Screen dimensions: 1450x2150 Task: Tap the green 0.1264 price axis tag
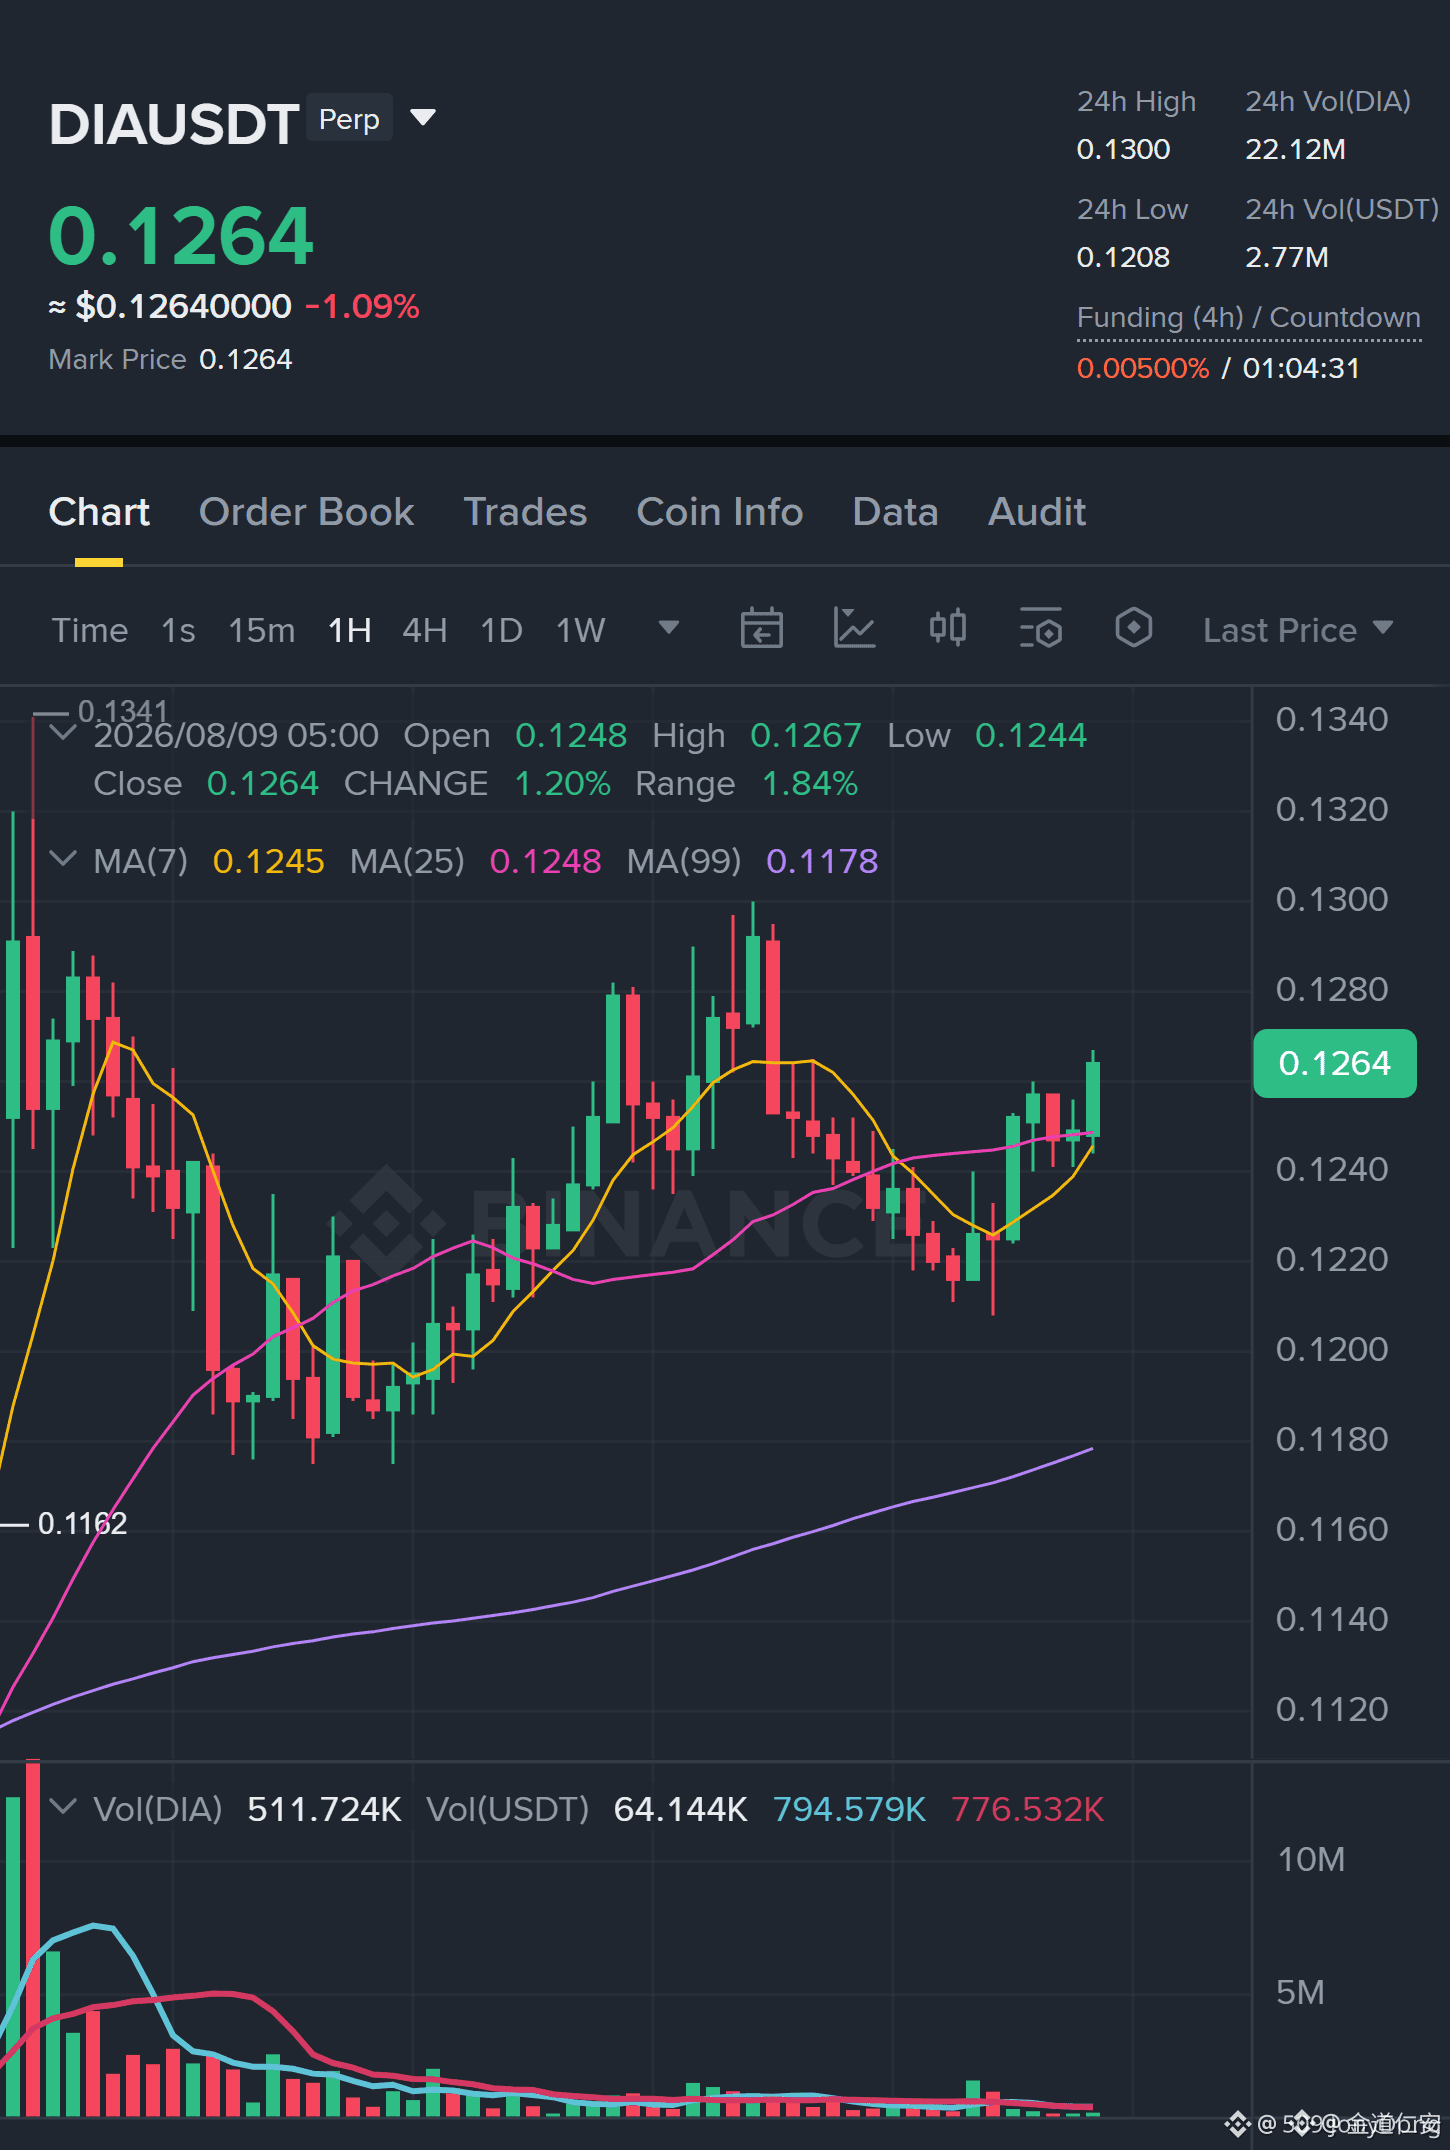[x=1334, y=1063]
